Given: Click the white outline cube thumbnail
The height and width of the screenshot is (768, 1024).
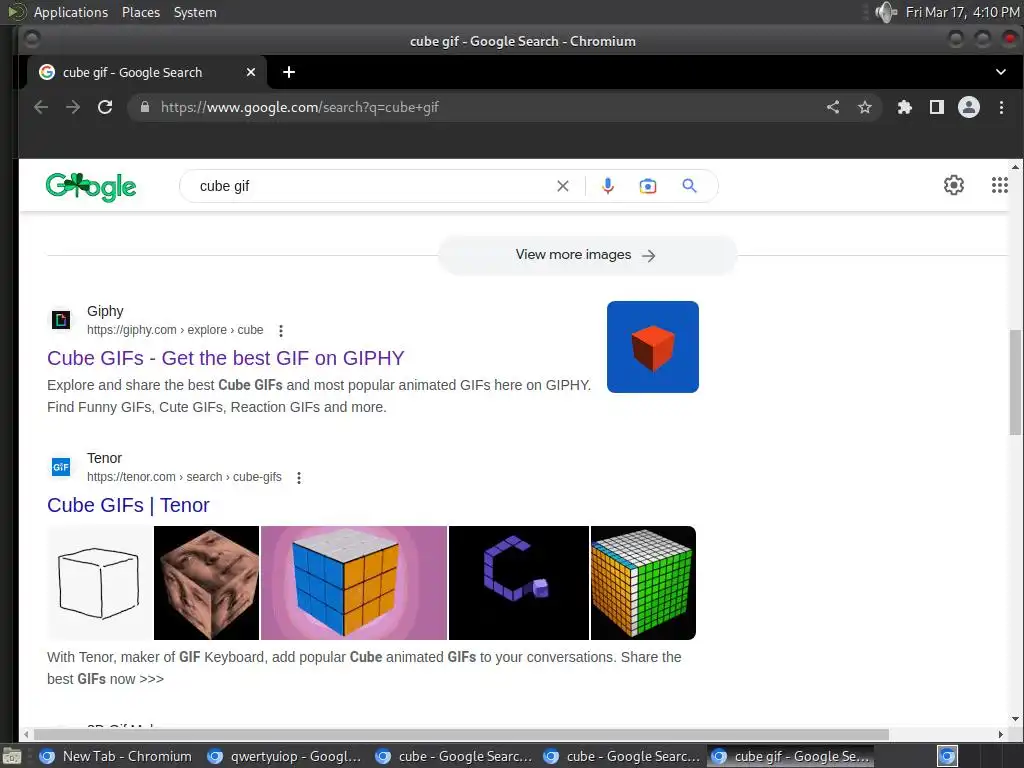Looking at the screenshot, I should coord(100,583).
